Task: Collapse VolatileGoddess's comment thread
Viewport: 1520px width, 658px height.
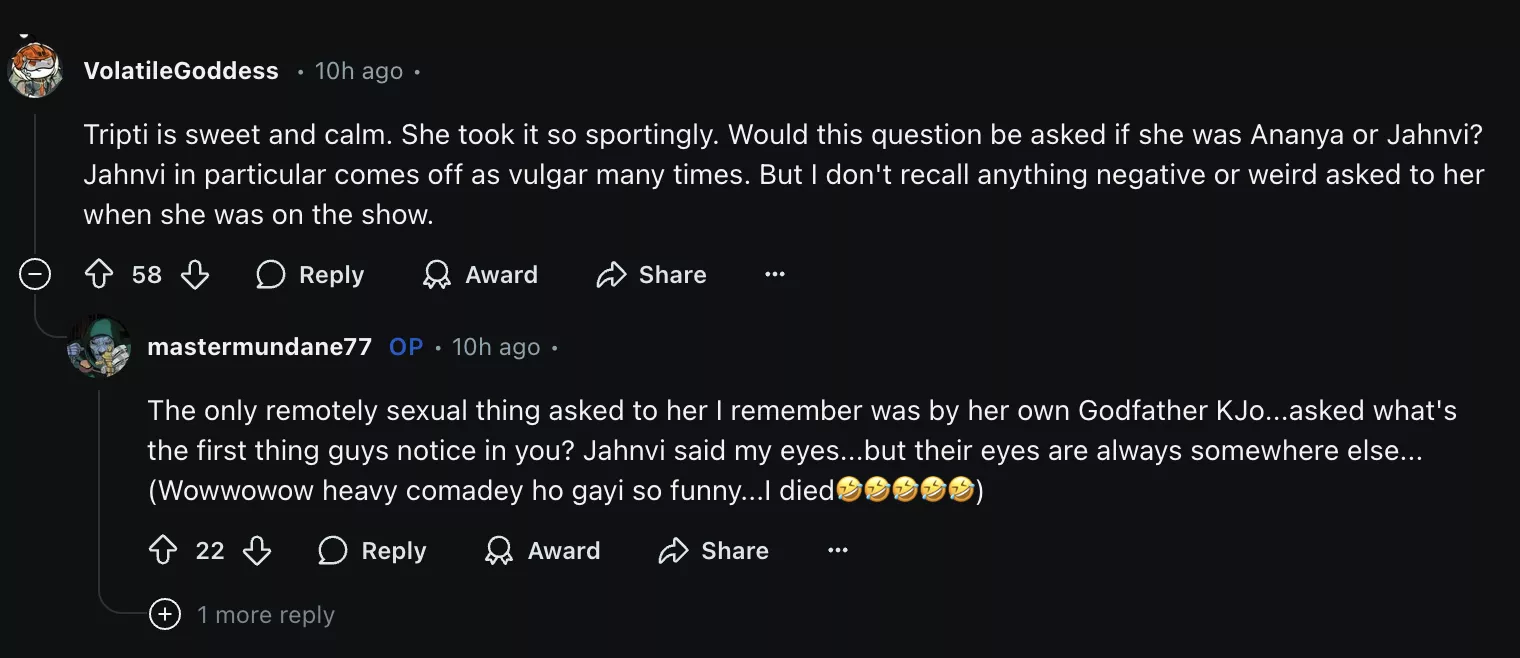Action: tap(35, 275)
